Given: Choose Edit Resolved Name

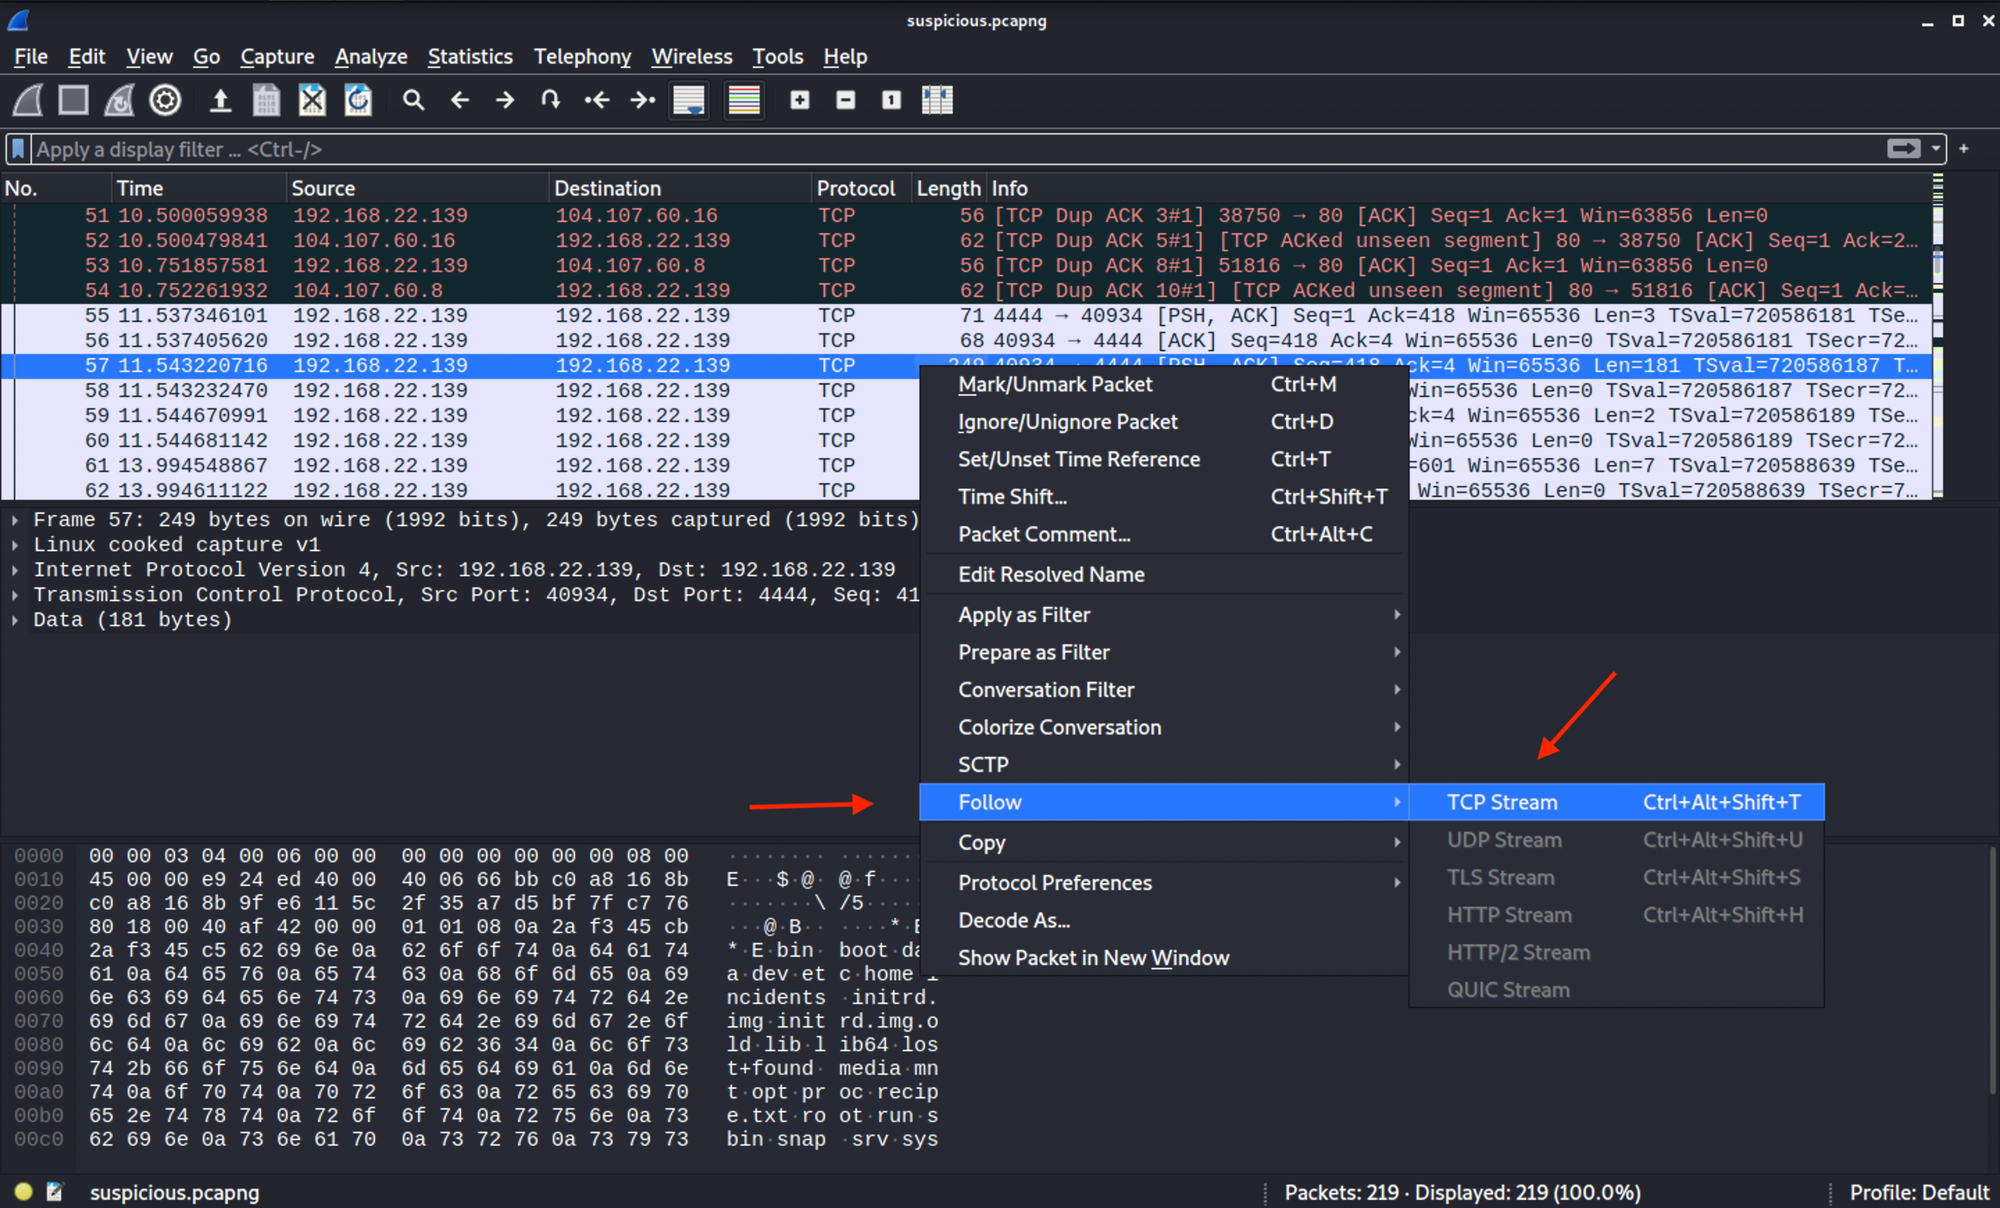Looking at the screenshot, I should pos(1164,575).
